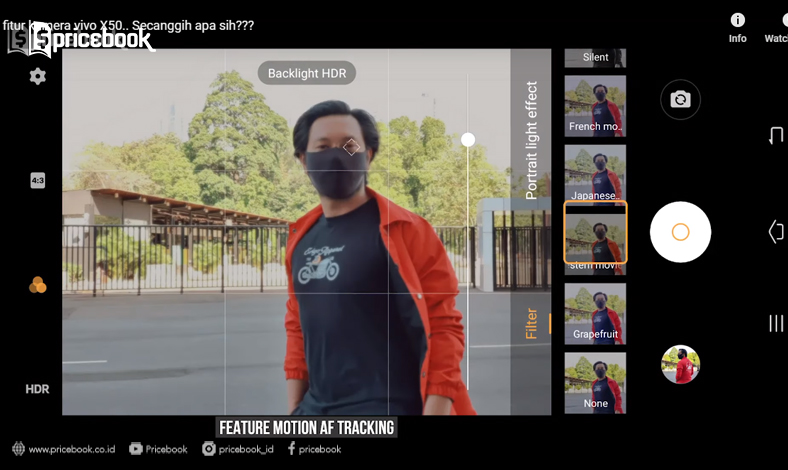Apply the Japanese filter
The image size is (788, 470).
[595, 173]
